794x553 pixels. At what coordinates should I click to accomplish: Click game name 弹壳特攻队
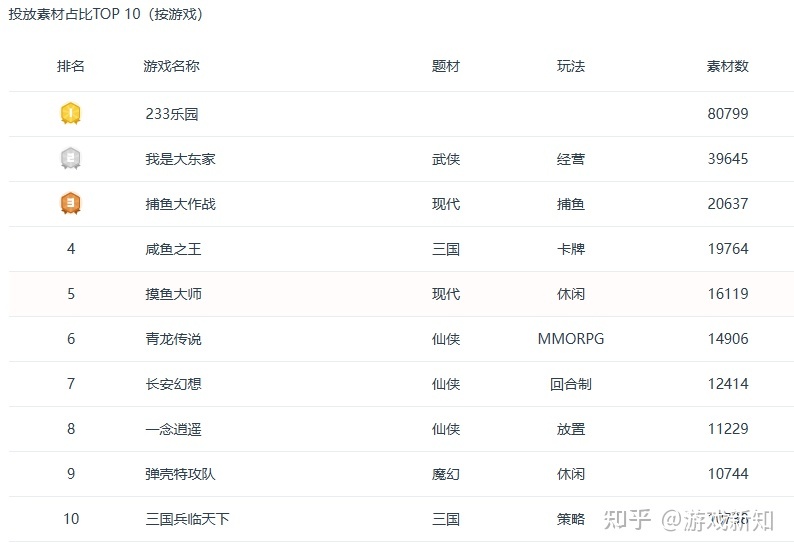(x=181, y=475)
